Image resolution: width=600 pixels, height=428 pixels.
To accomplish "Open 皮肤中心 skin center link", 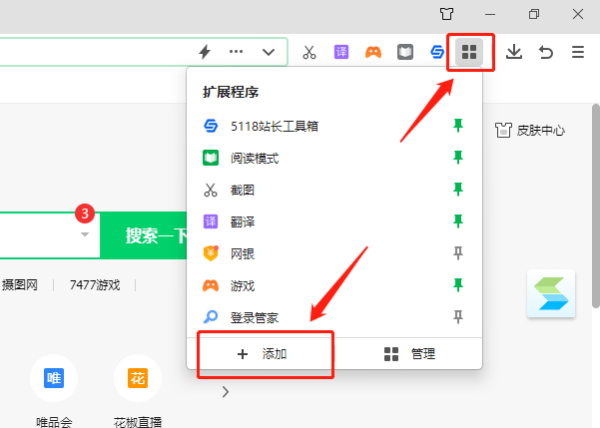I will click(x=530, y=130).
